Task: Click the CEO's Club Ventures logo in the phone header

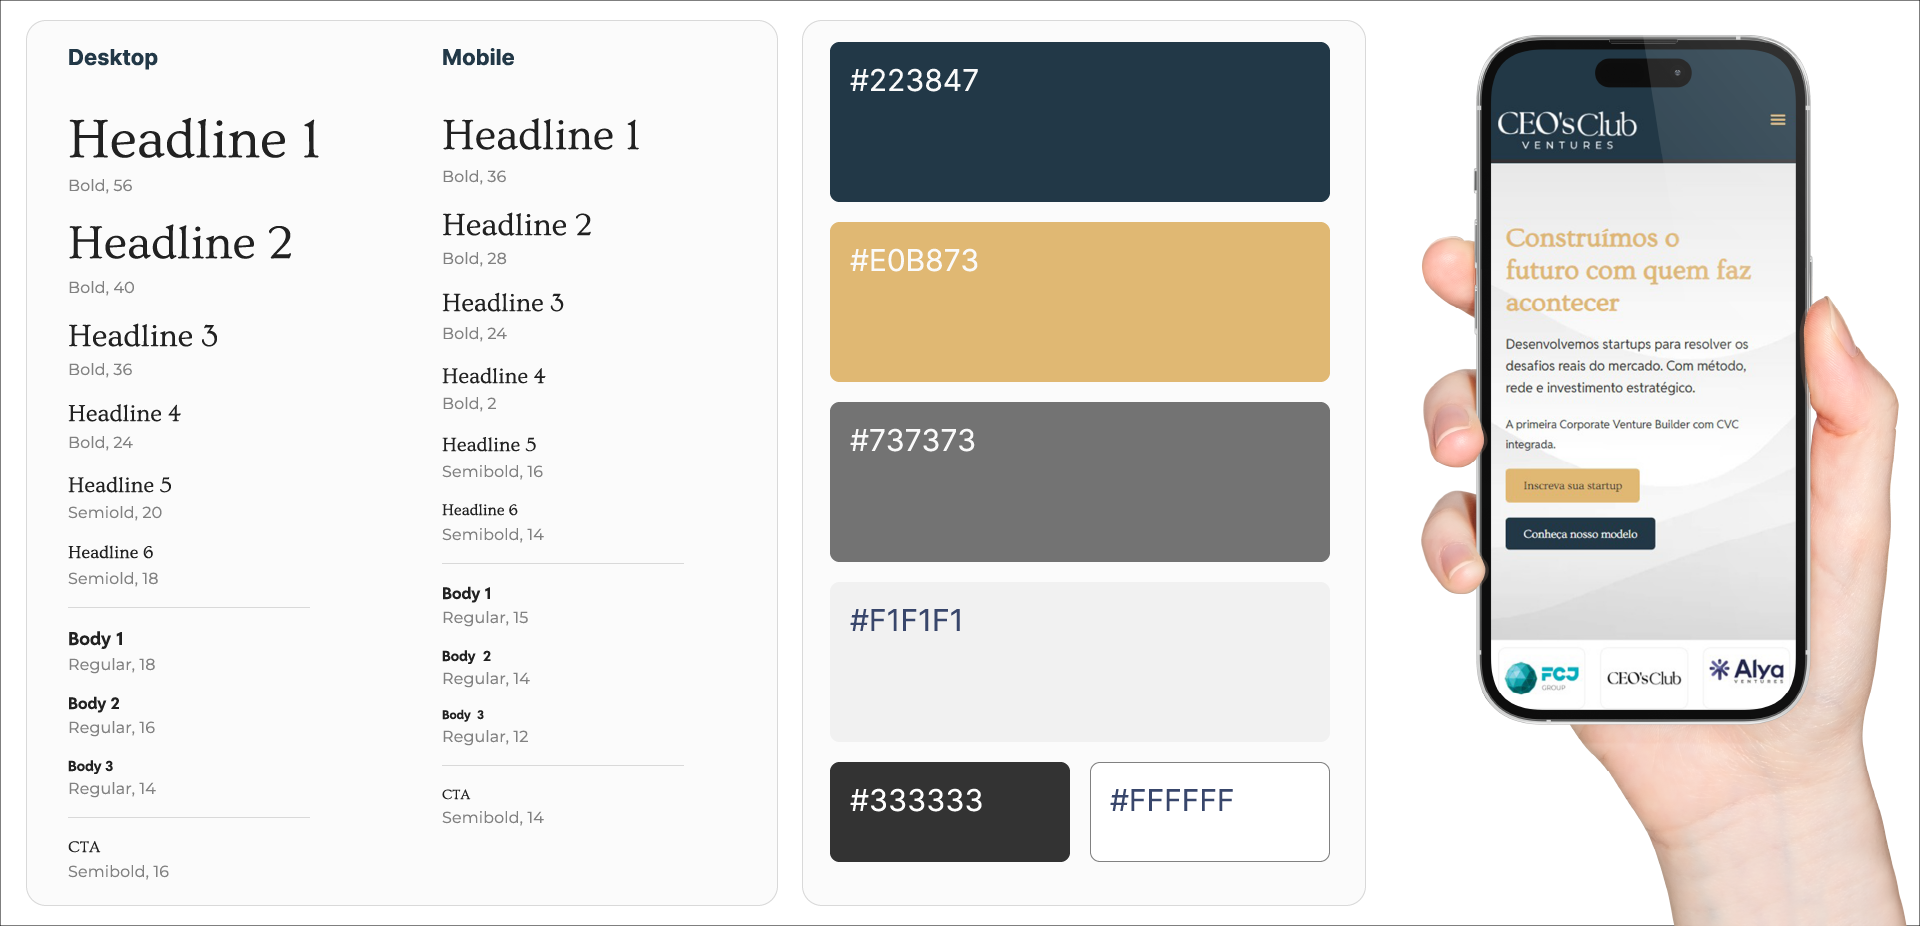Action: (x=1566, y=129)
